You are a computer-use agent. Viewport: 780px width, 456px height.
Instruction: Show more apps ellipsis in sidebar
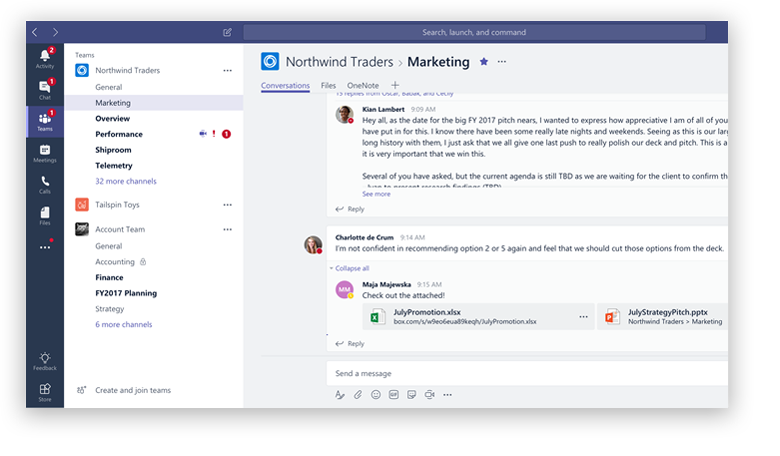point(45,247)
